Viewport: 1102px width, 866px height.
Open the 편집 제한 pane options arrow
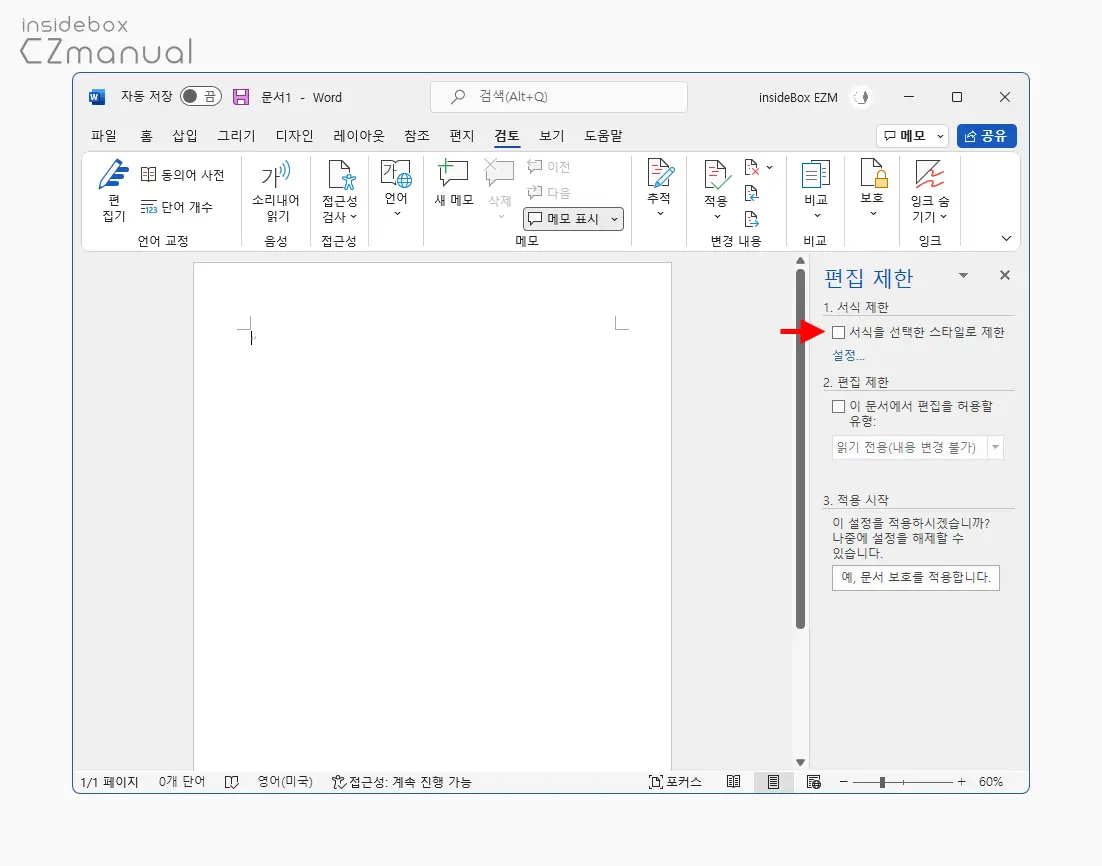point(964,276)
